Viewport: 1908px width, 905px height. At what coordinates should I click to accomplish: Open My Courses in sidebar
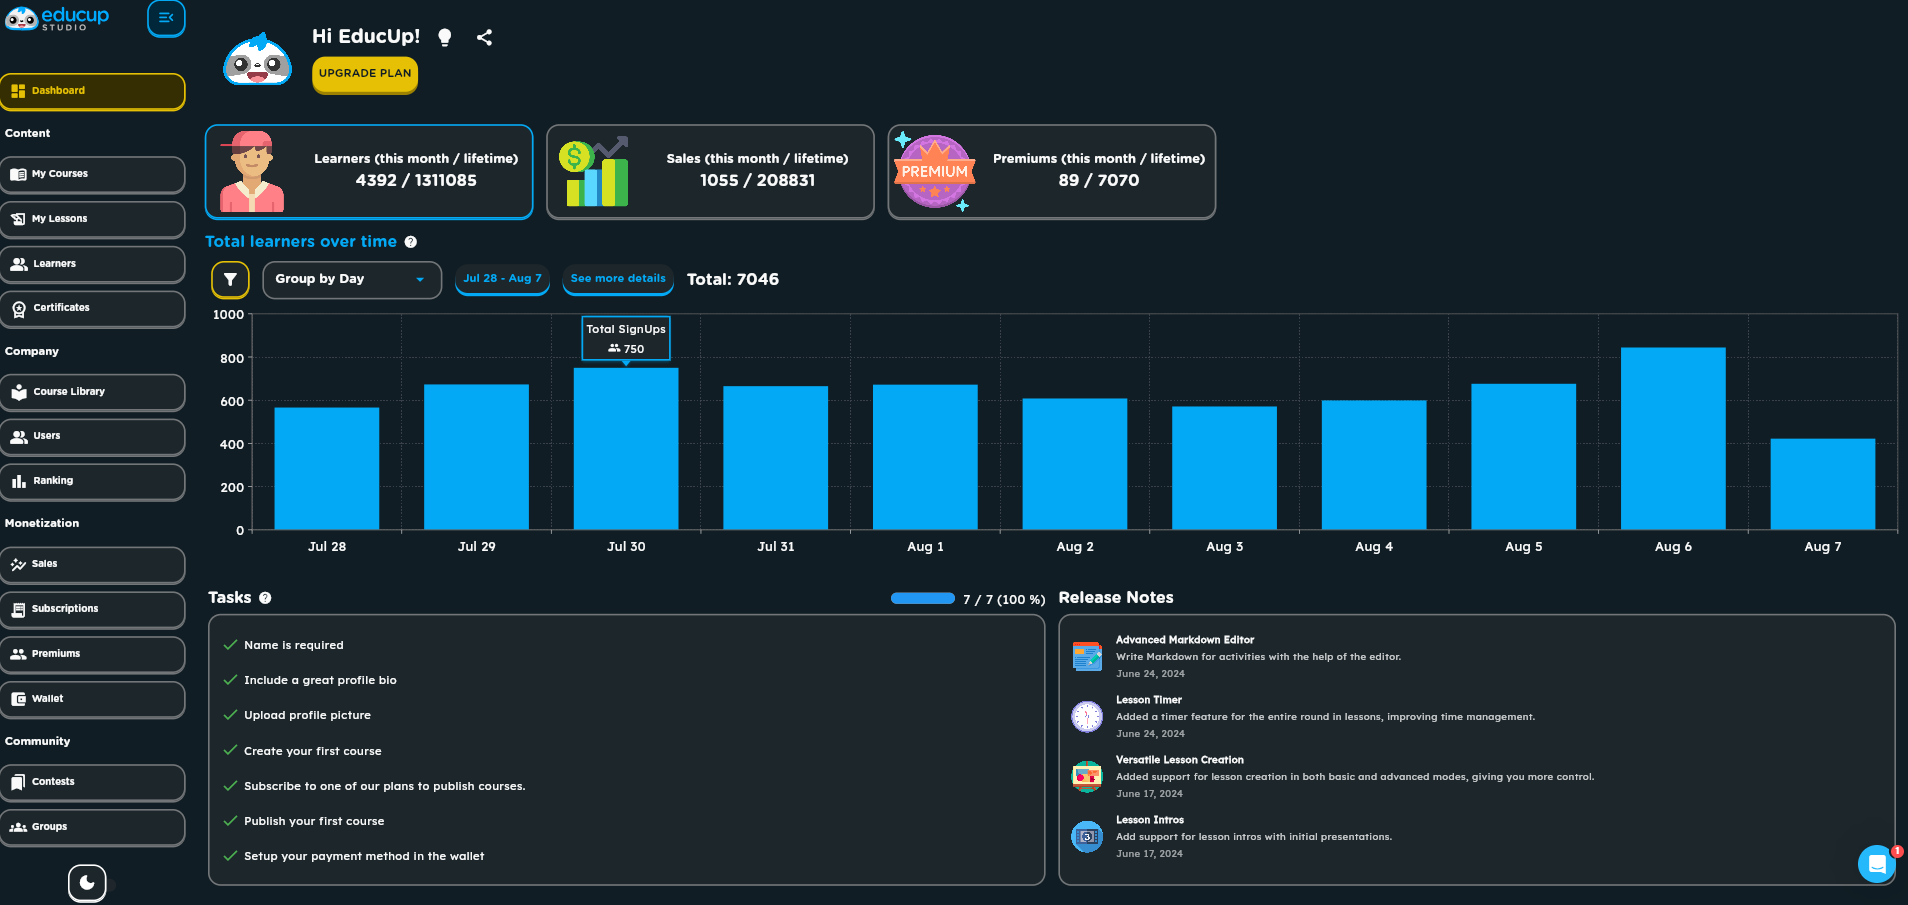coord(92,174)
